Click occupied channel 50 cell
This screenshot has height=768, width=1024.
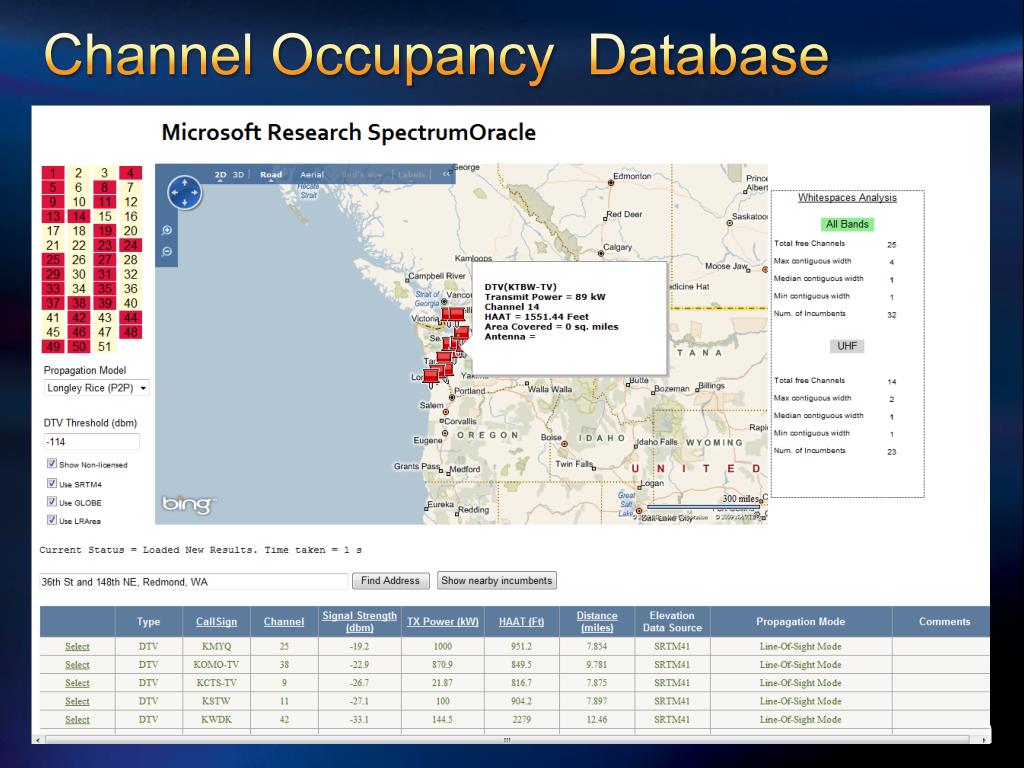pos(78,347)
